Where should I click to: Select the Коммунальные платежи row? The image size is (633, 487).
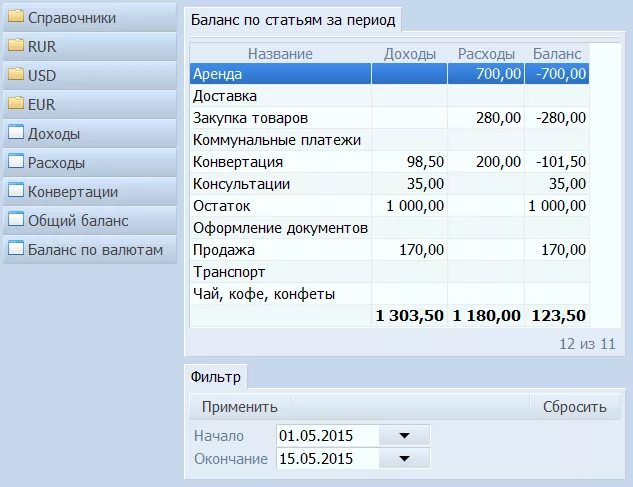389,140
